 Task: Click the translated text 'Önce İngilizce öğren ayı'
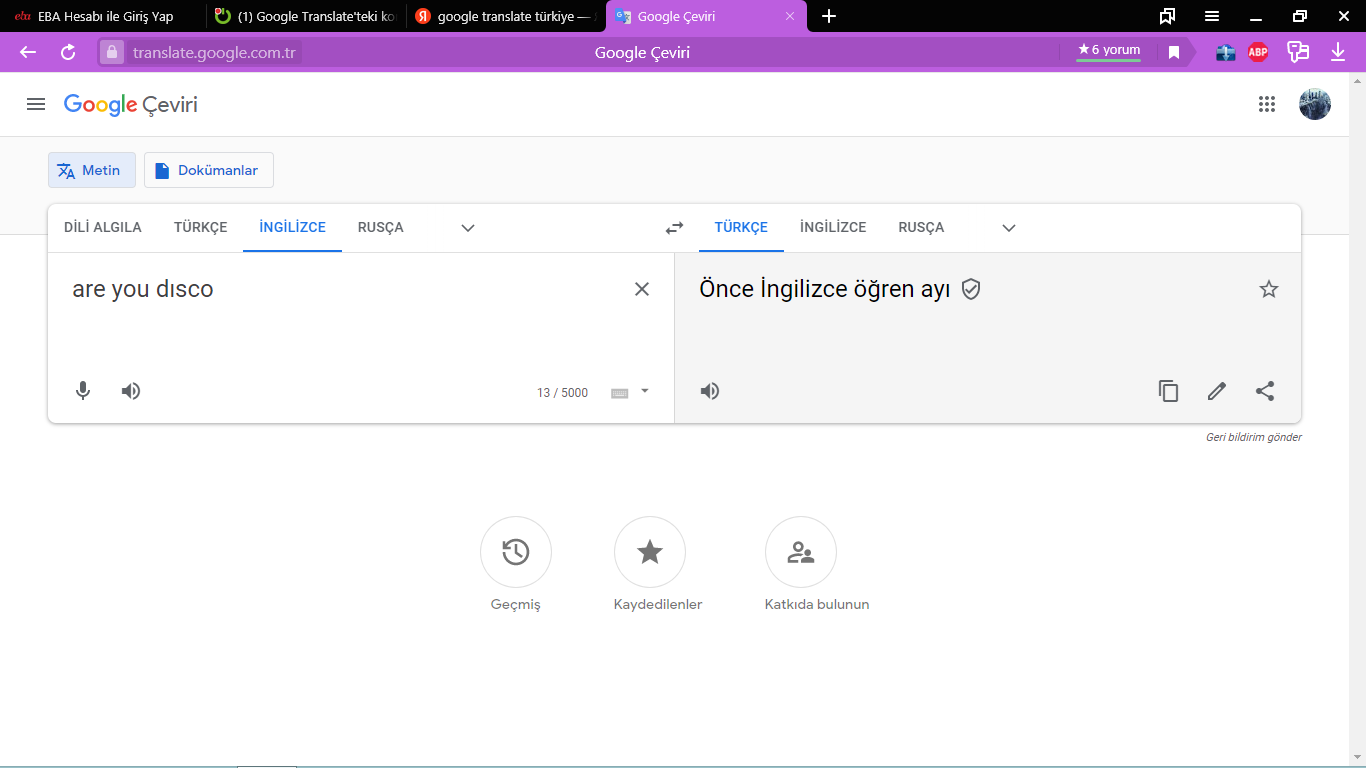click(825, 289)
